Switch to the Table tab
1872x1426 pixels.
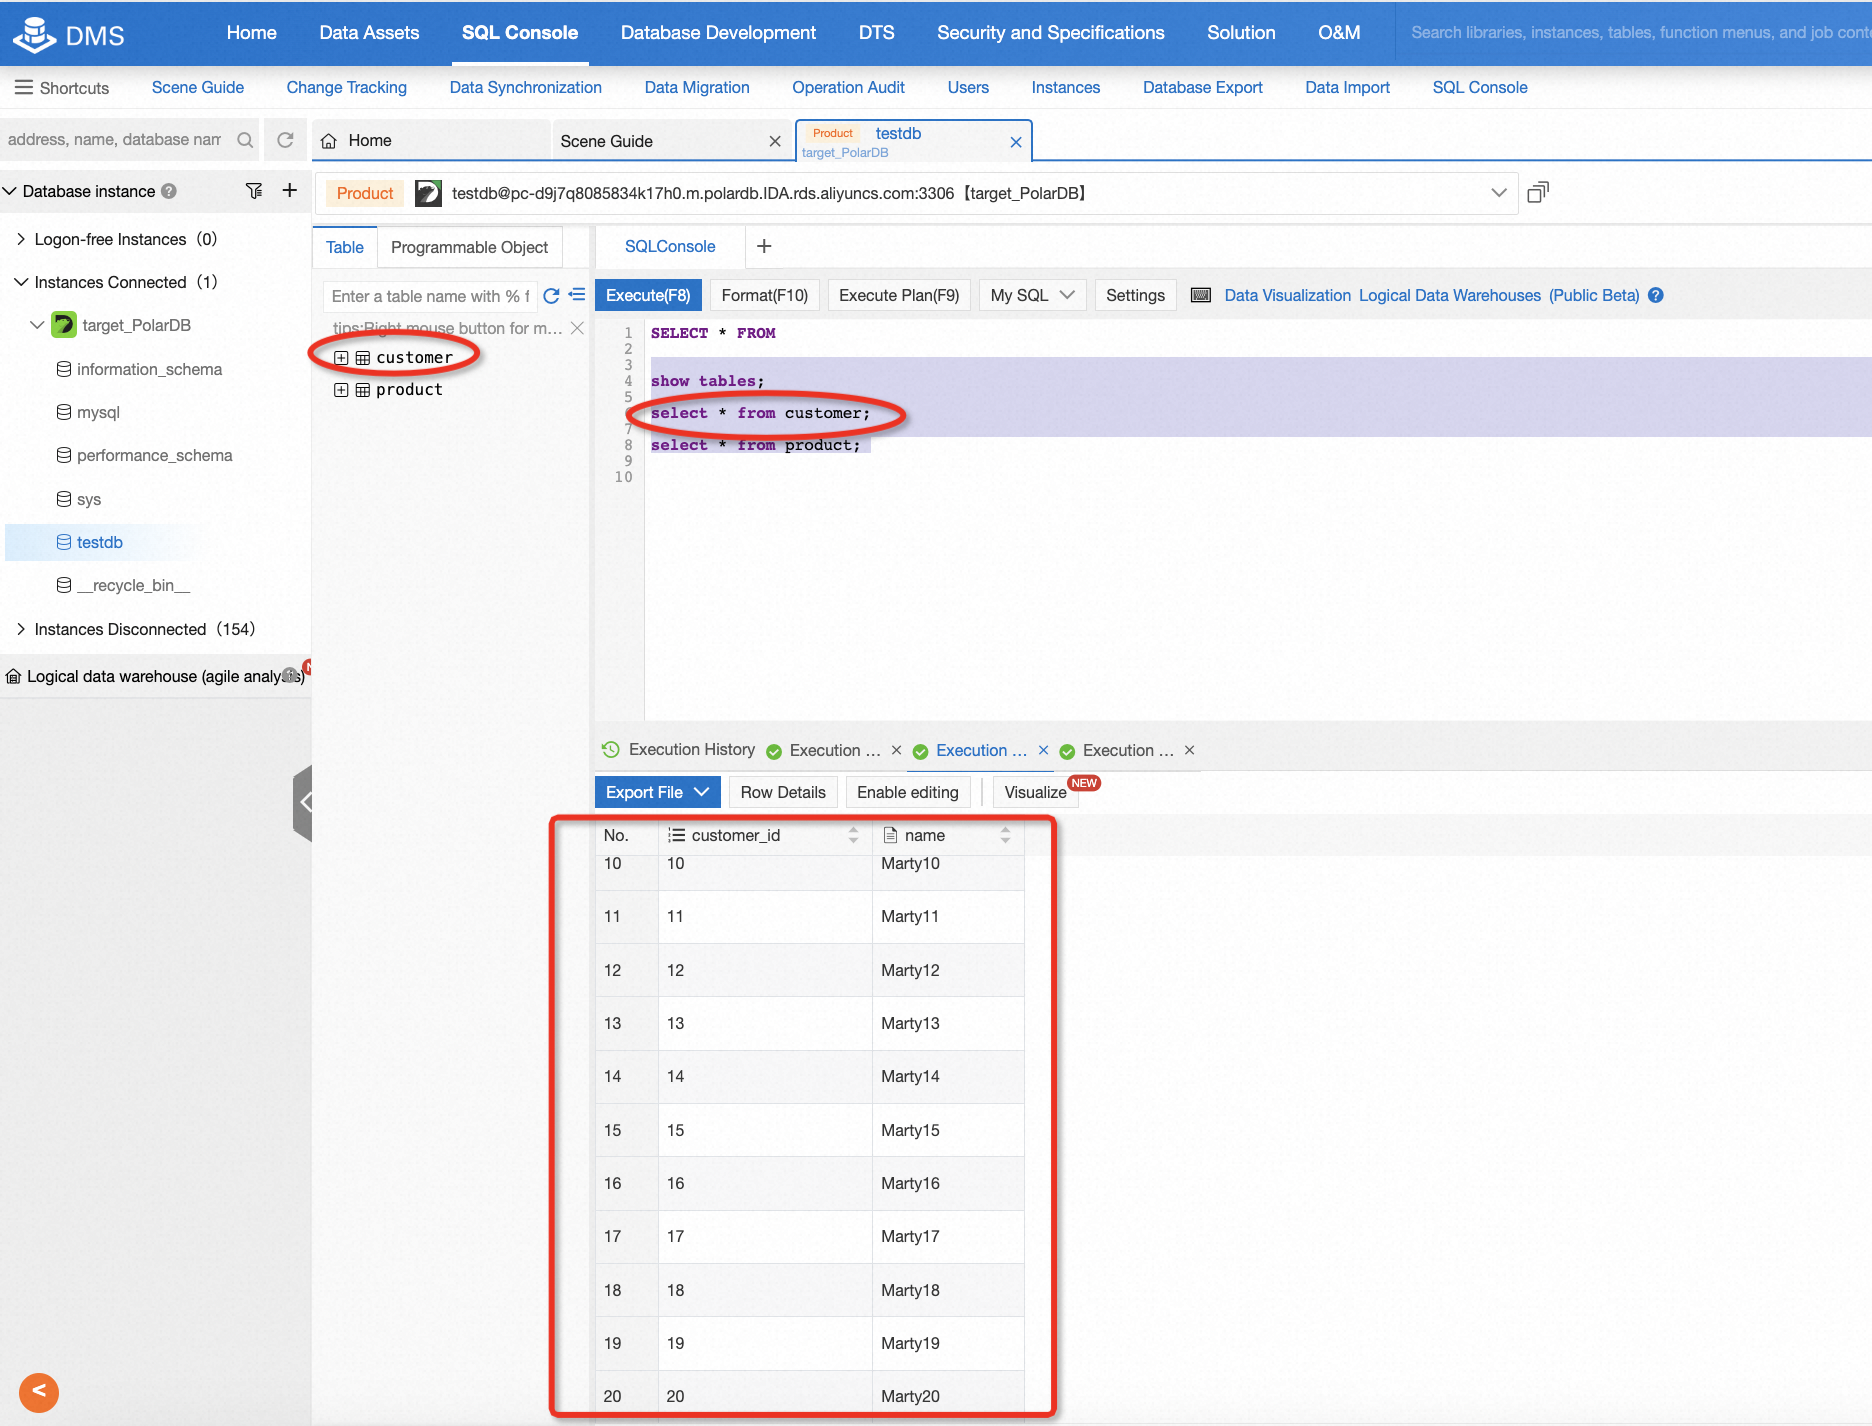345,247
